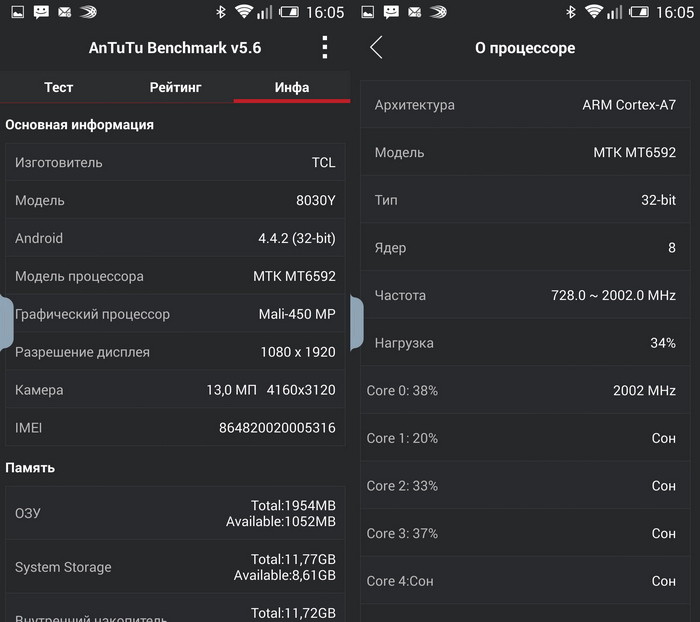Tap the Wi-Fi icon in left status bar

[244, 11]
